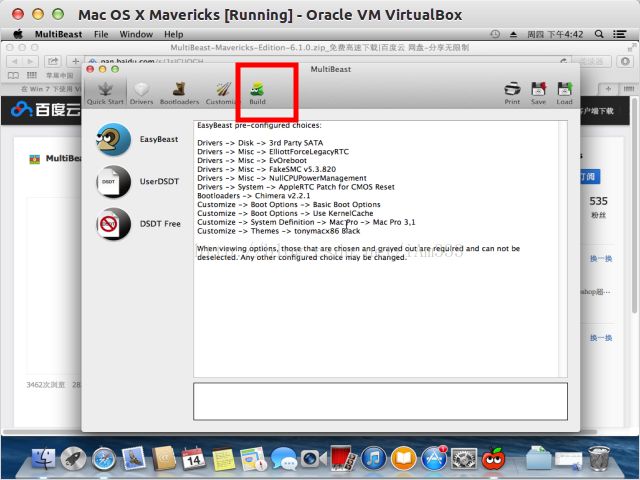Click the MultiBeast red apple Dock icon
Screen dimensions: 640x480
pos(494,458)
